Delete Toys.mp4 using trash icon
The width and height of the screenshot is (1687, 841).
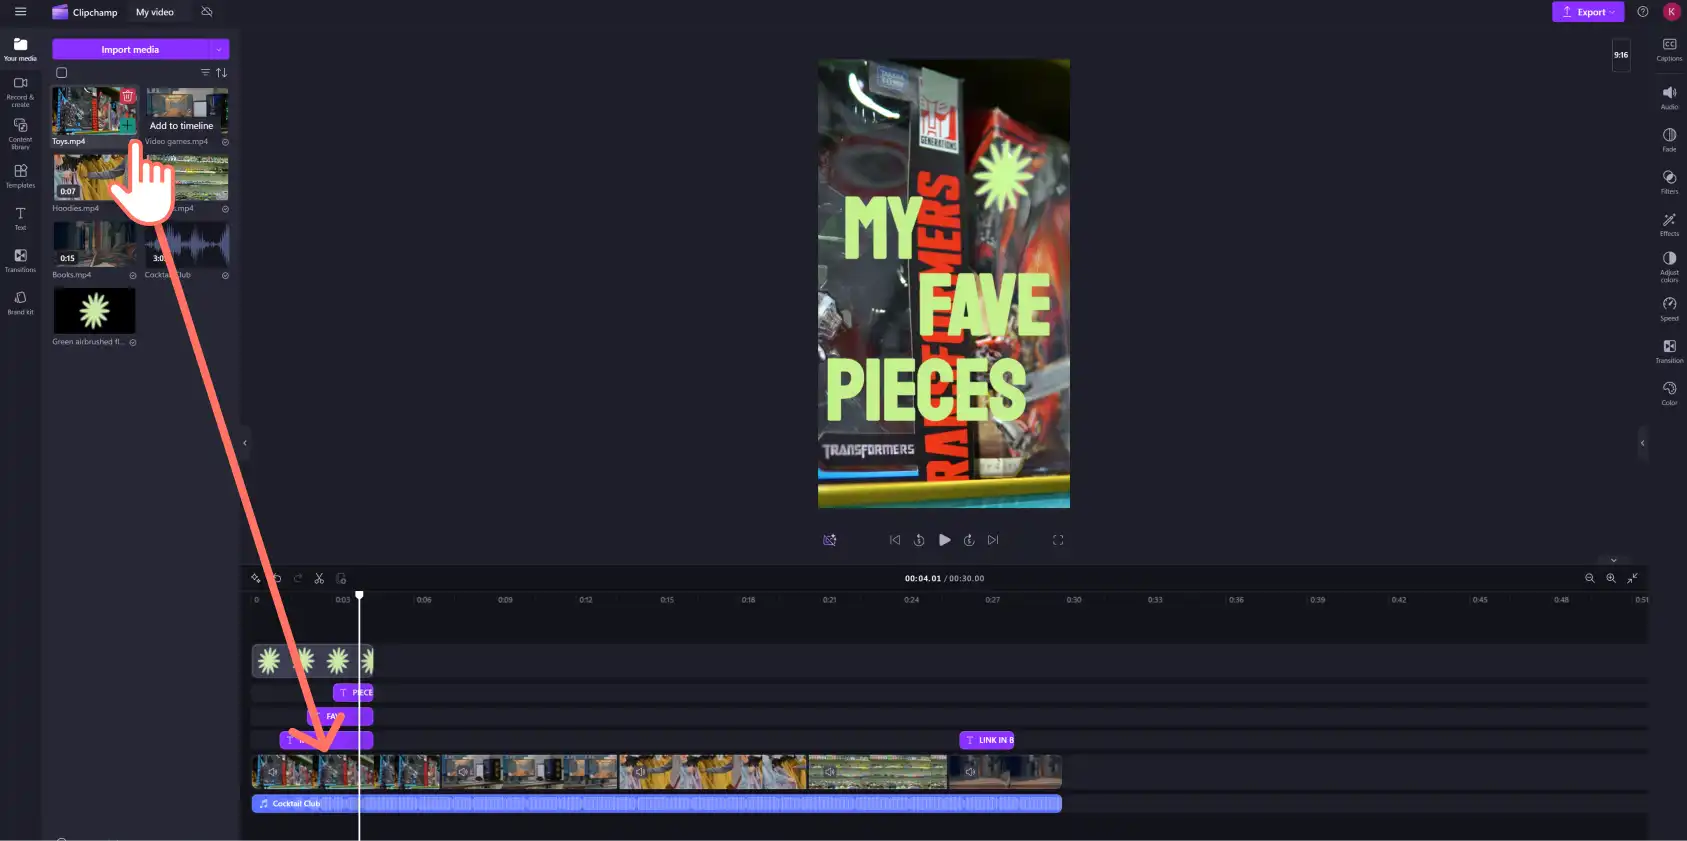click(x=128, y=96)
